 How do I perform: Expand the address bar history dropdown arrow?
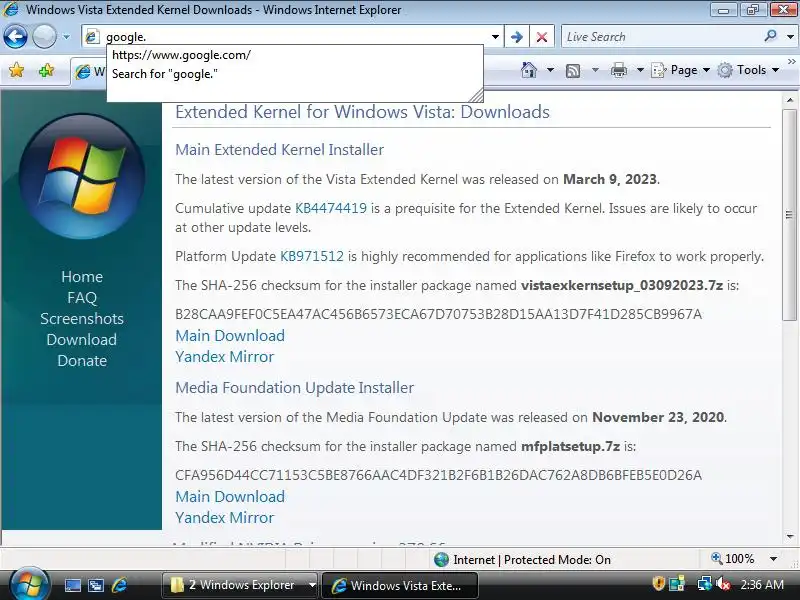495,37
